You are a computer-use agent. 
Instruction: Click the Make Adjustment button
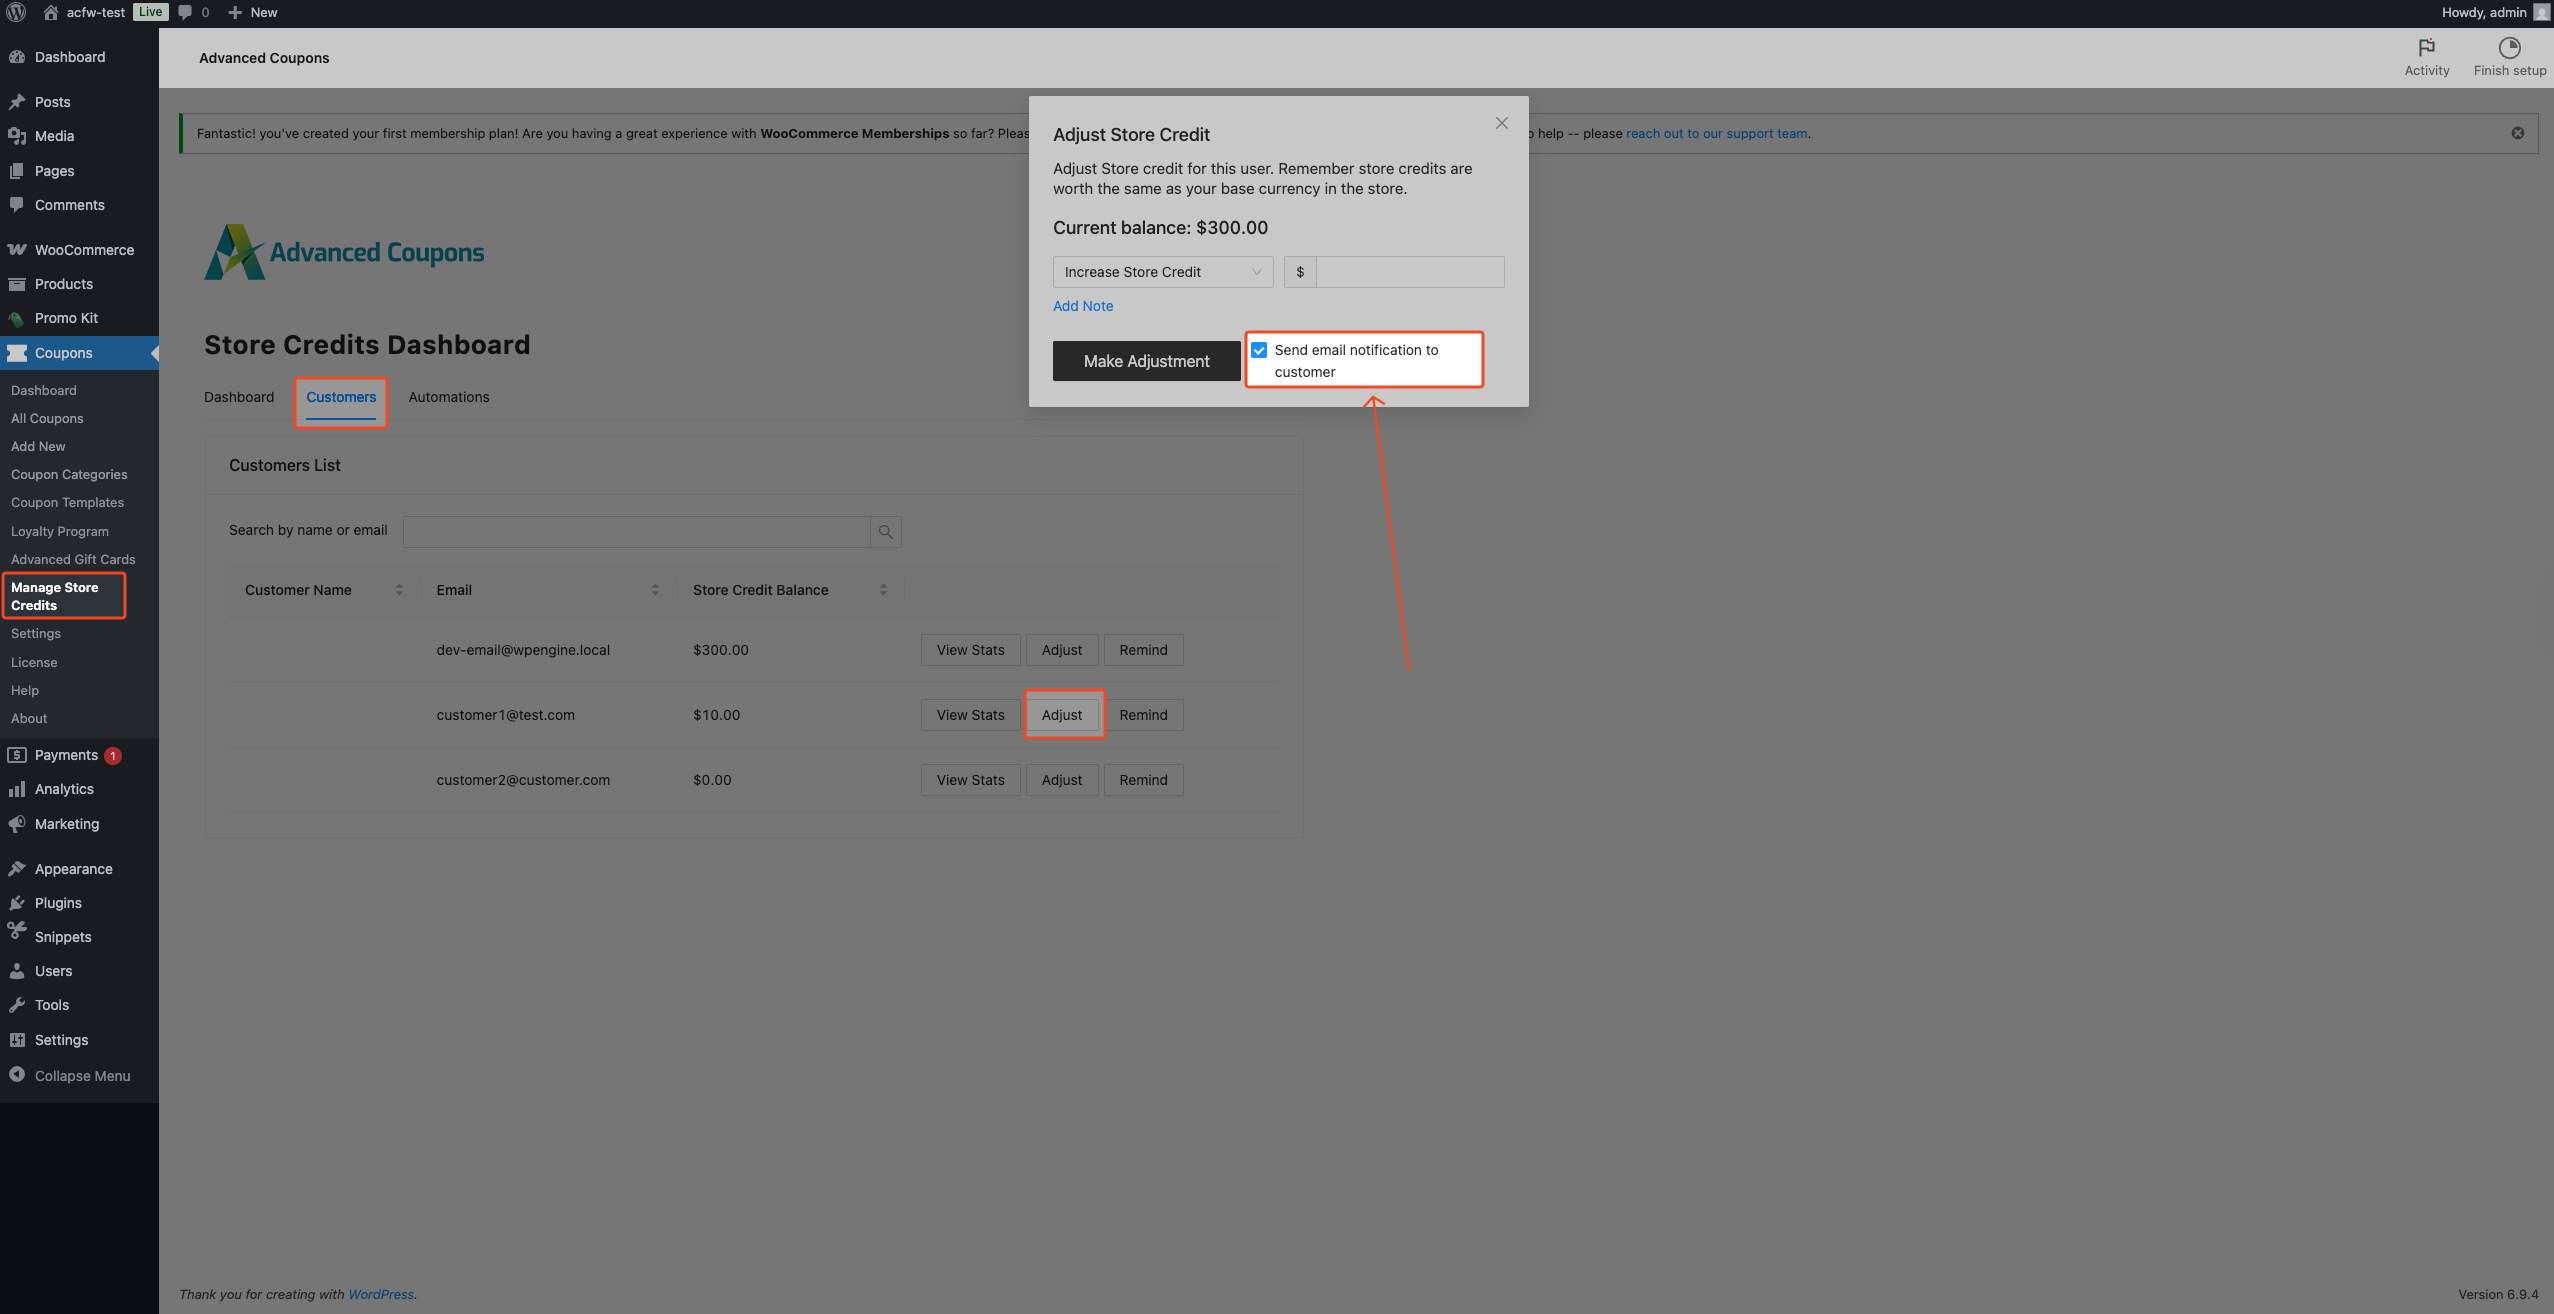tap(1146, 361)
